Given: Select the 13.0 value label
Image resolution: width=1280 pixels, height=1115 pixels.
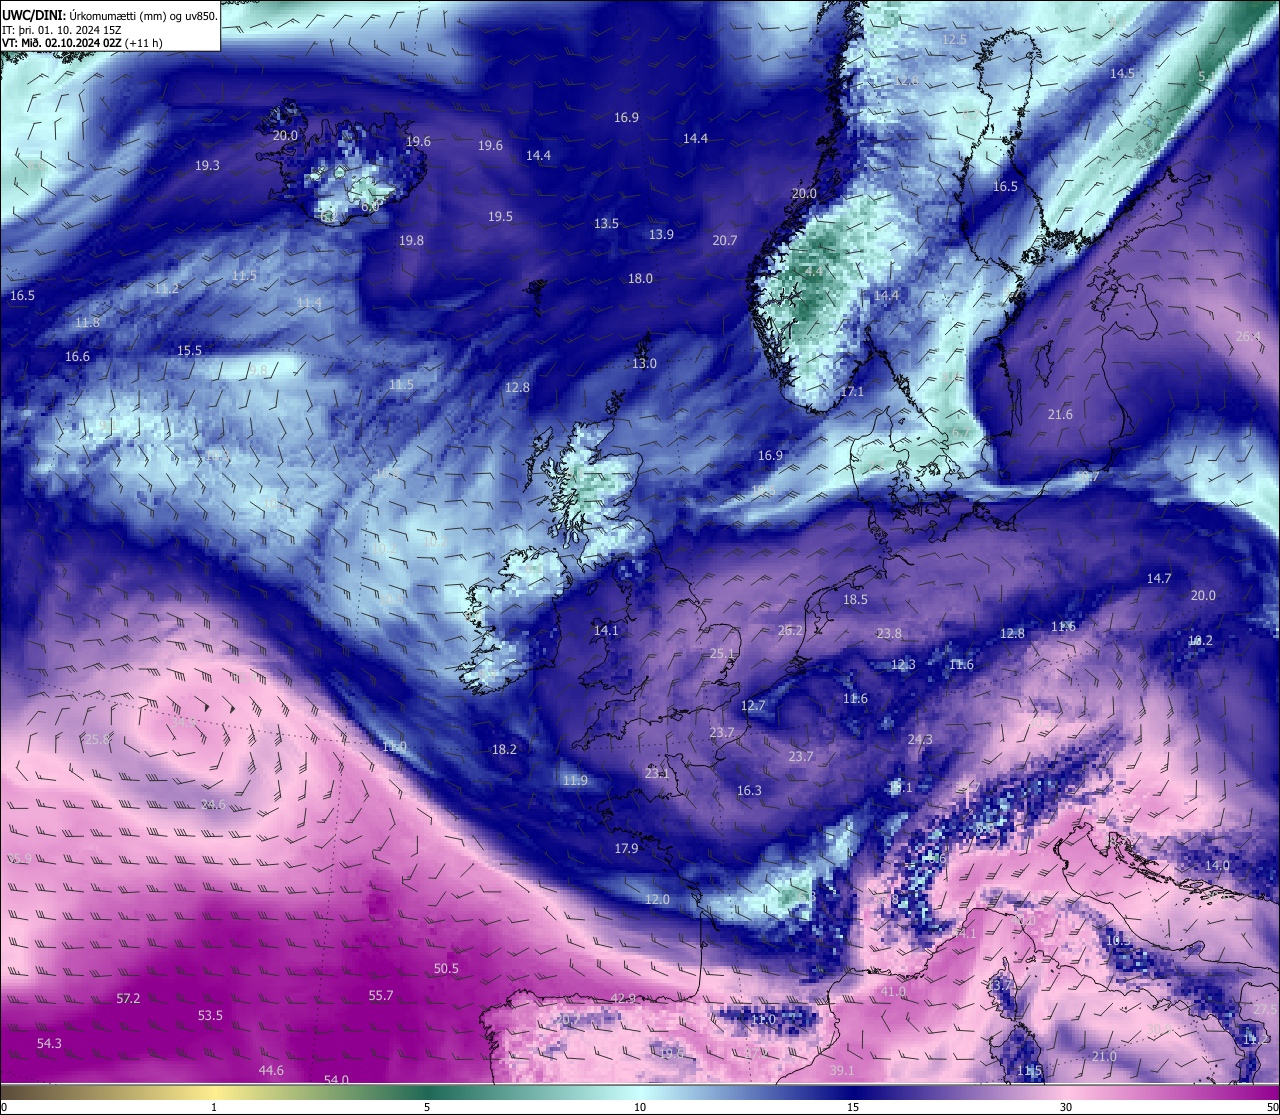Looking at the screenshot, I should (644, 363).
